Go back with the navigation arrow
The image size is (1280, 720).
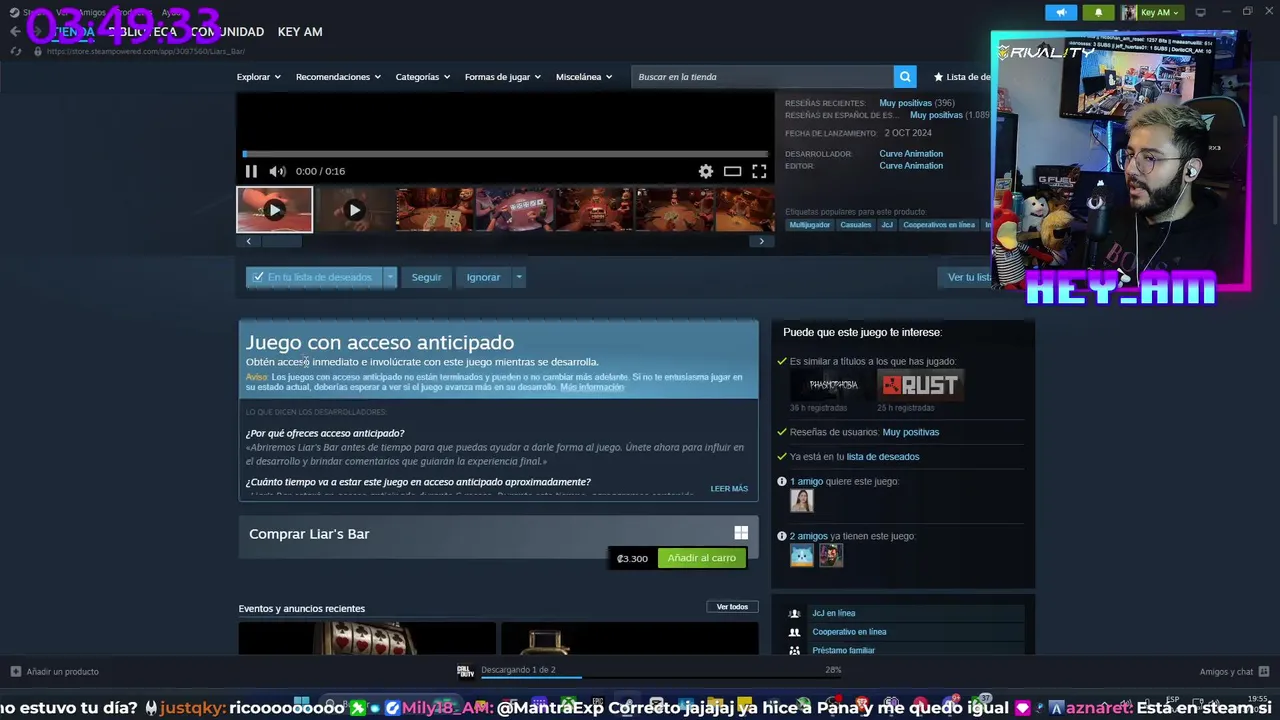pyautogui.click(x=15, y=32)
